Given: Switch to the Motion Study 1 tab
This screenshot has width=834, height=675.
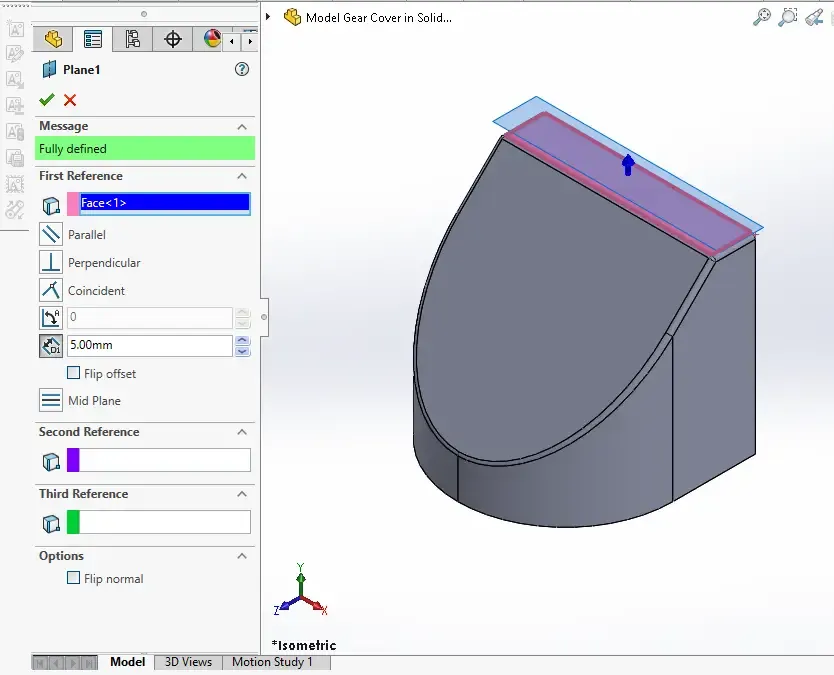Looking at the screenshot, I should coord(272,662).
